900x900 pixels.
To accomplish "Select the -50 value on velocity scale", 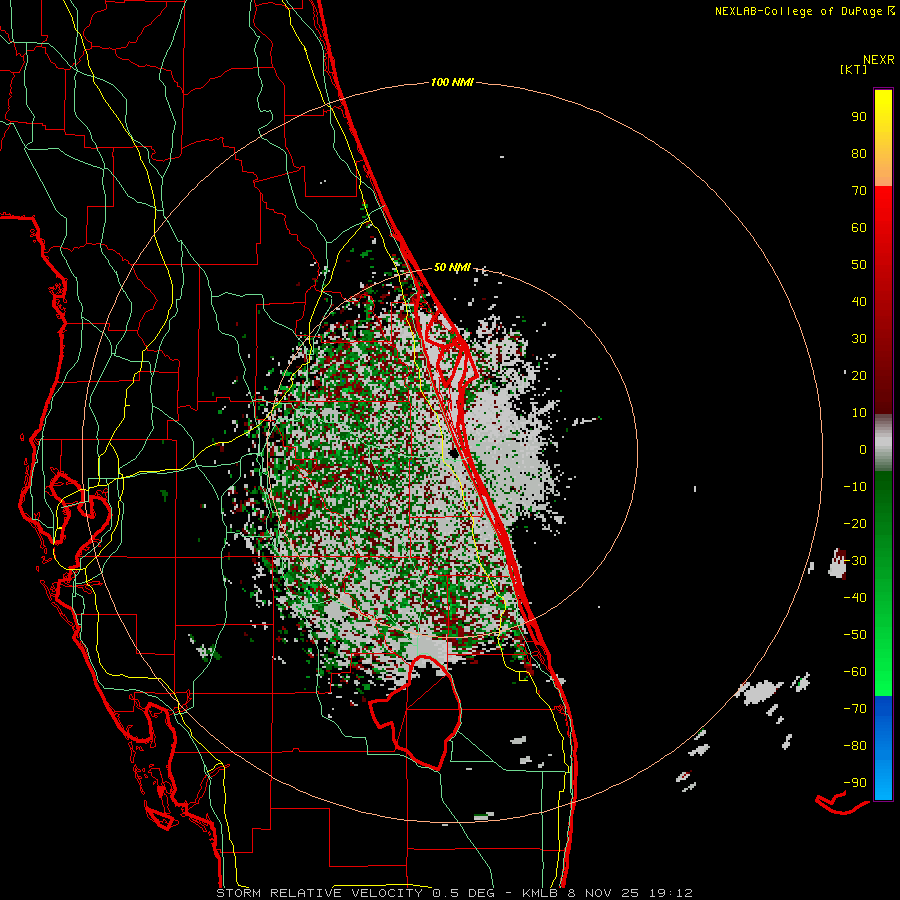I will (855, 634).
